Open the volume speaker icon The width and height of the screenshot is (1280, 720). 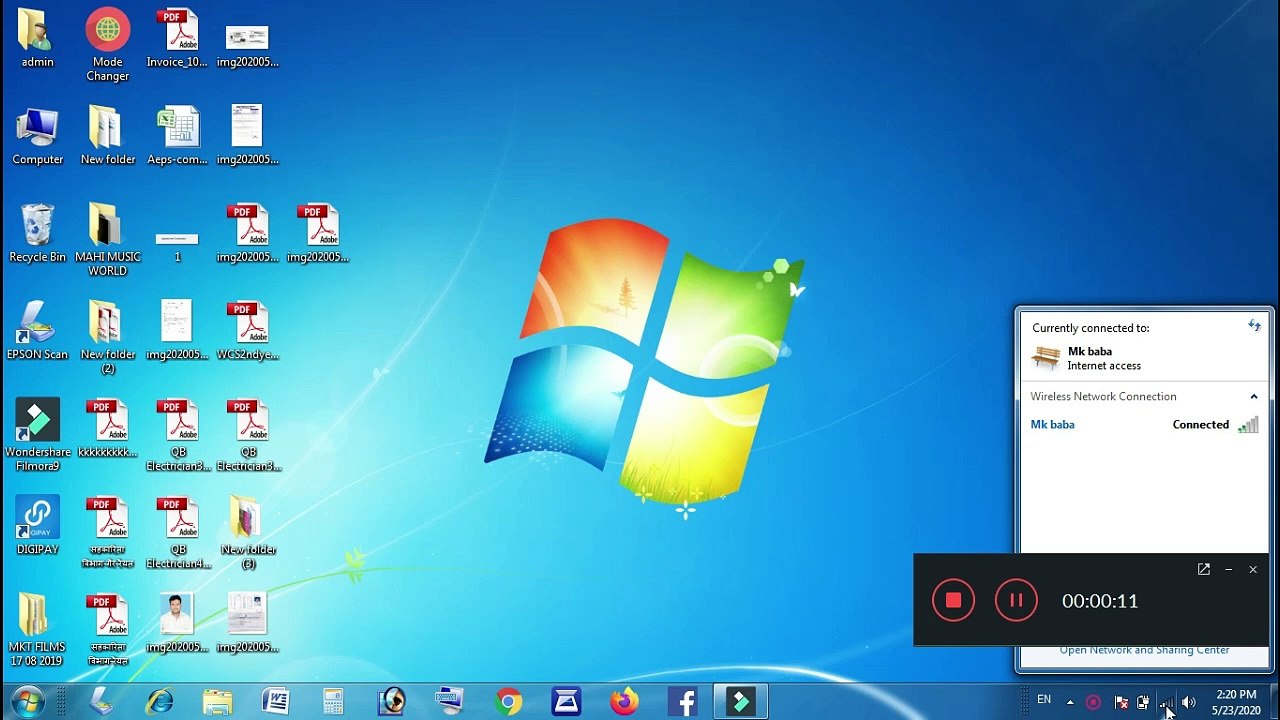[x=1188, y=702]
